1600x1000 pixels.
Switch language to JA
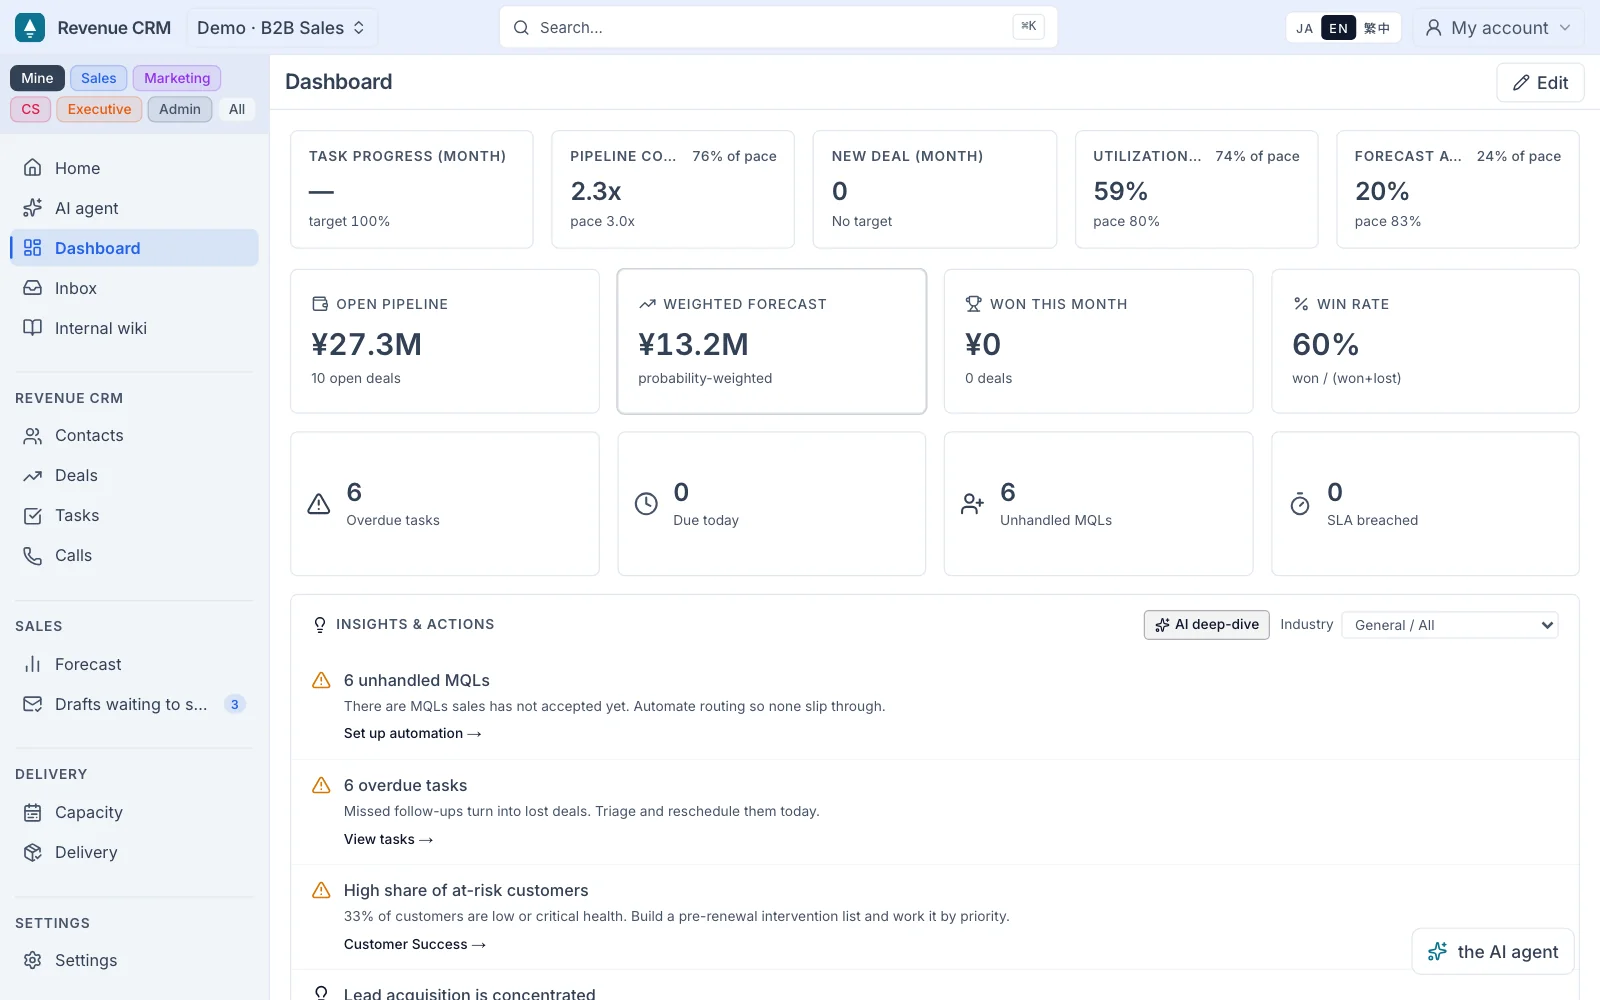(1304, 28)
